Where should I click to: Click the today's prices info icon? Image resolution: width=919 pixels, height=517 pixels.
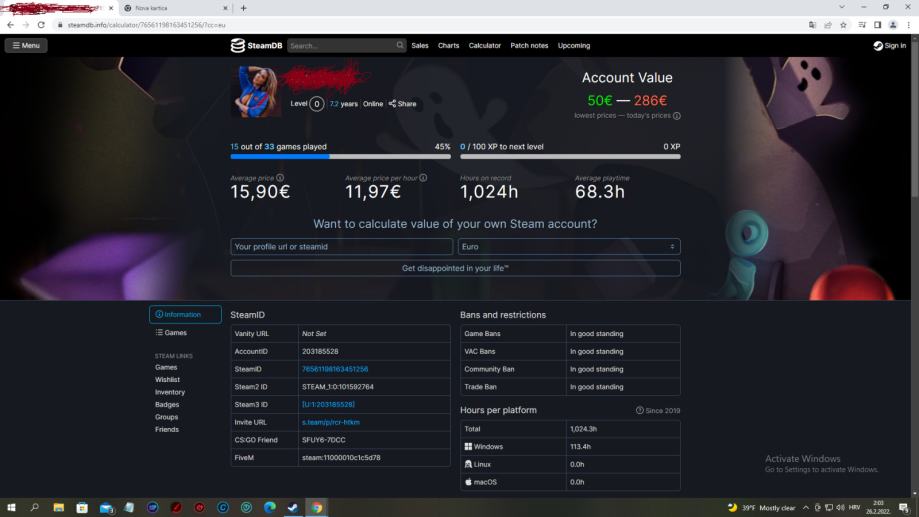[x=677, y=115]
